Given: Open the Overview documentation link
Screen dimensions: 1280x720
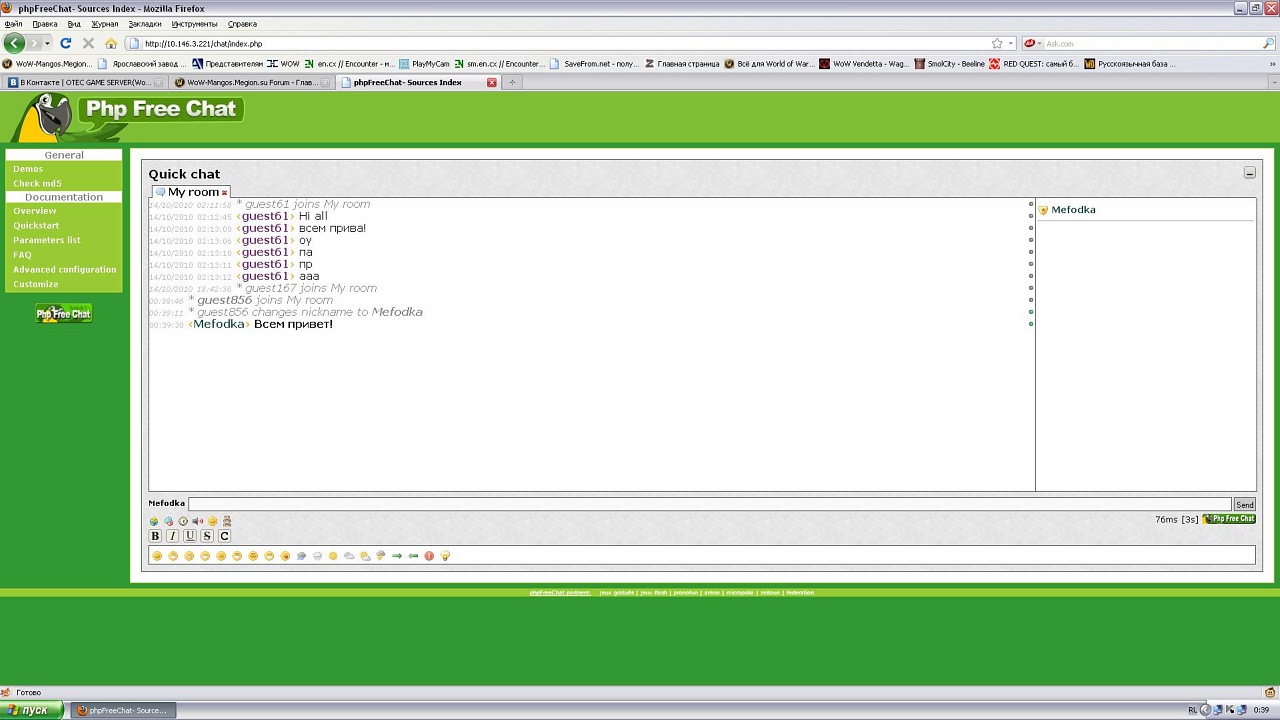Looking at the screenshot, I should (x=35, y=211).
